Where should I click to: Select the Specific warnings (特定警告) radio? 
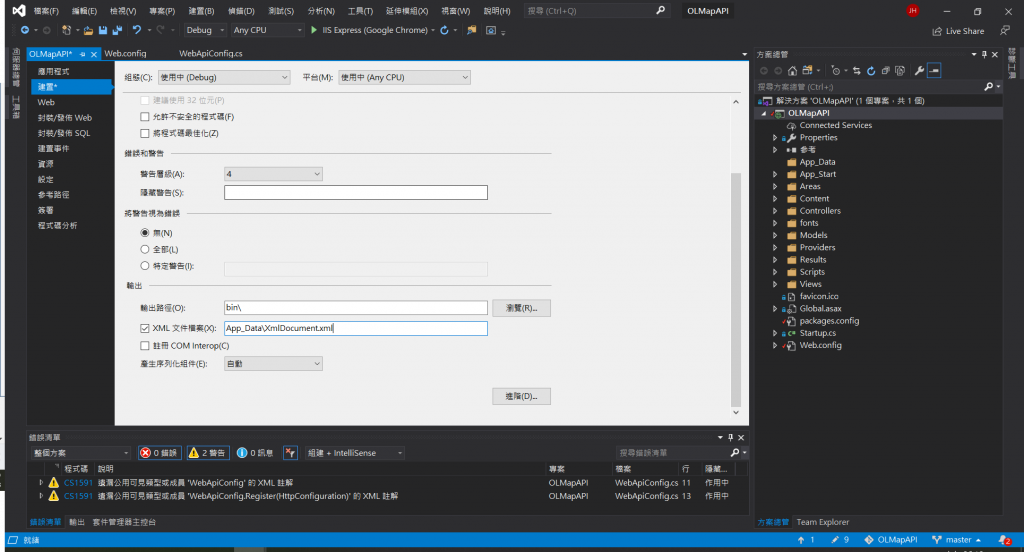click(145, 266)
